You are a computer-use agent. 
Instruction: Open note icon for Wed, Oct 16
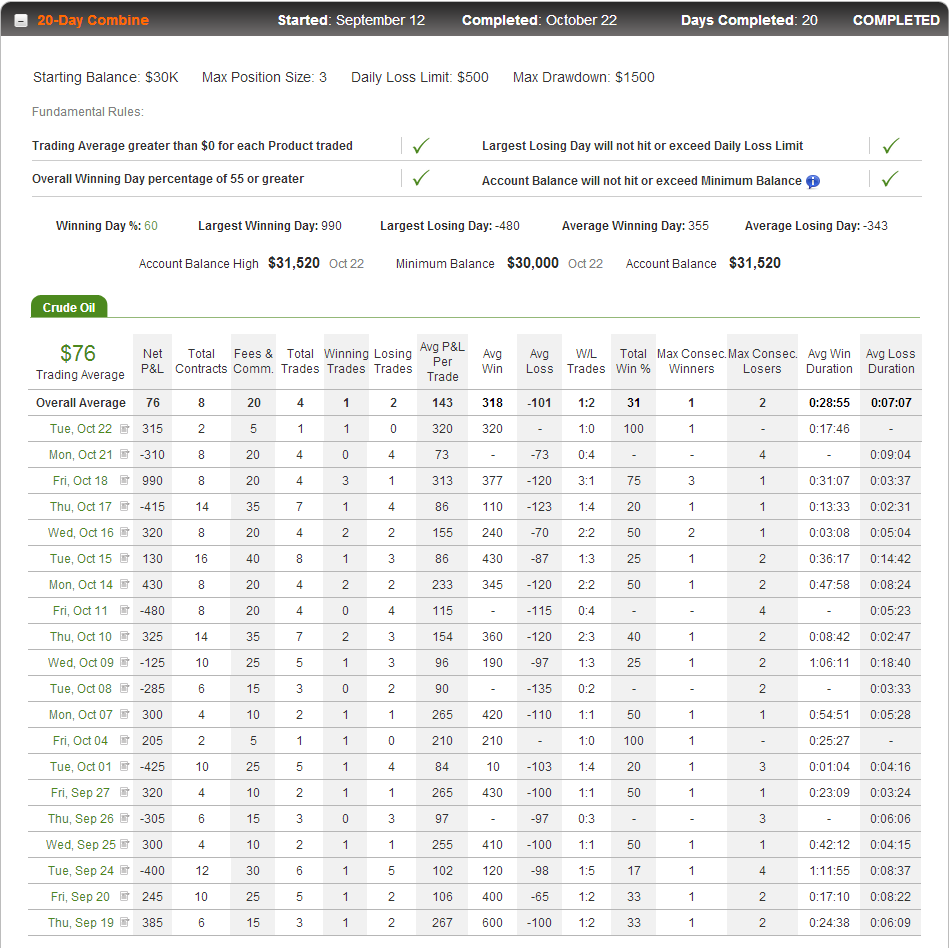pyautogui.click(x=124, y=533)
